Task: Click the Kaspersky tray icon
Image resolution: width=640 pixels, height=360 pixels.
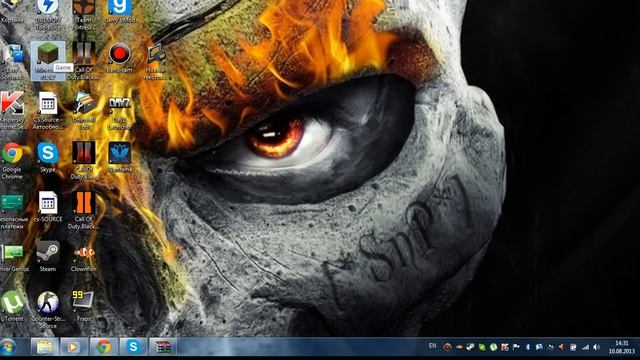Action: pos(504,347)
